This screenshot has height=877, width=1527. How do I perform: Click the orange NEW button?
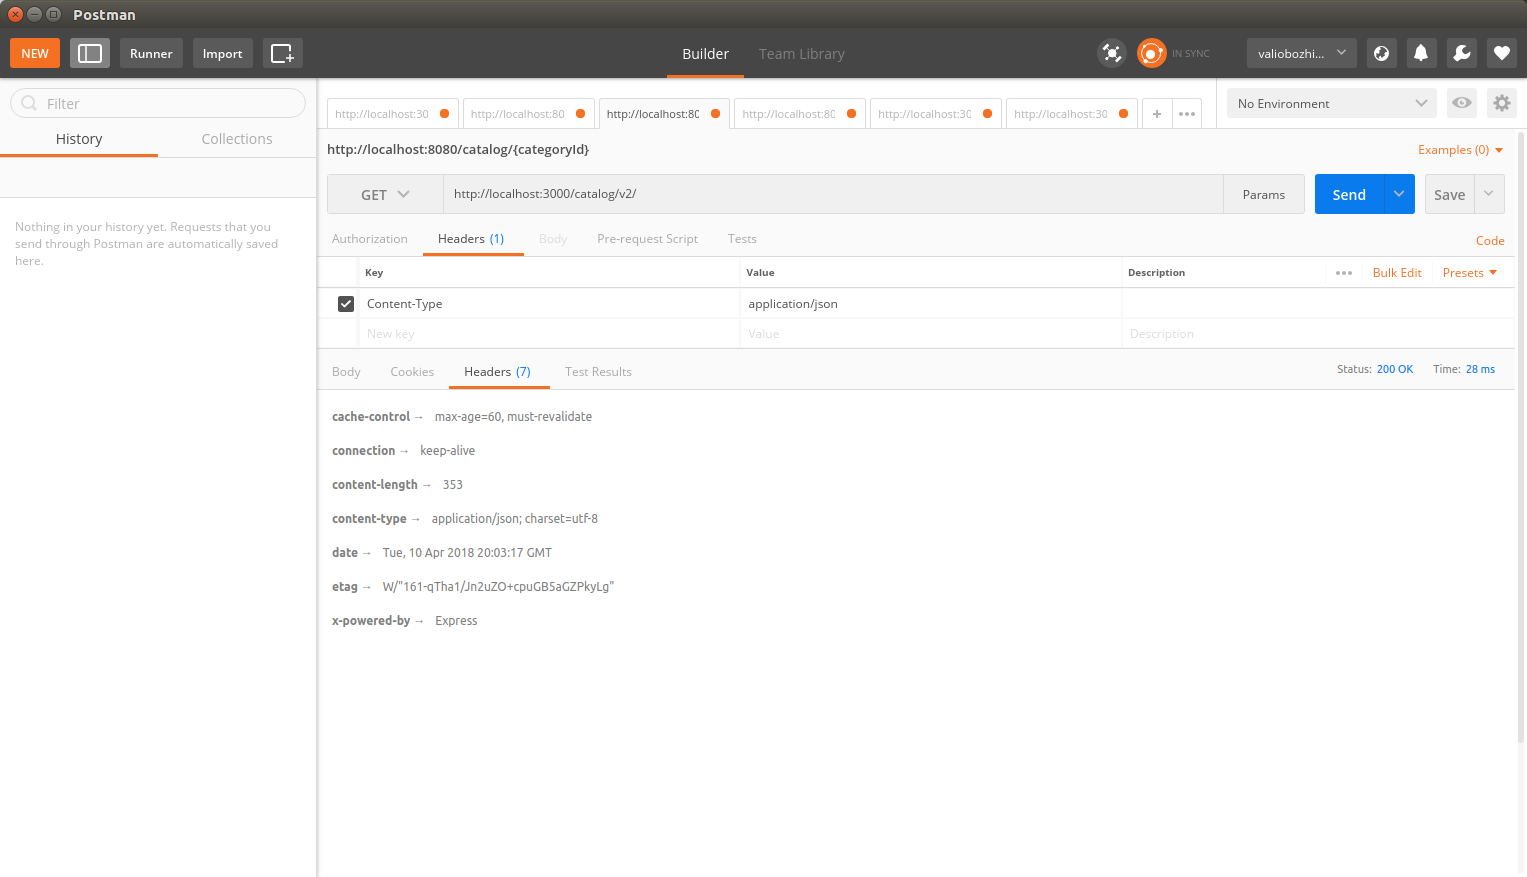tap(35, 53)
